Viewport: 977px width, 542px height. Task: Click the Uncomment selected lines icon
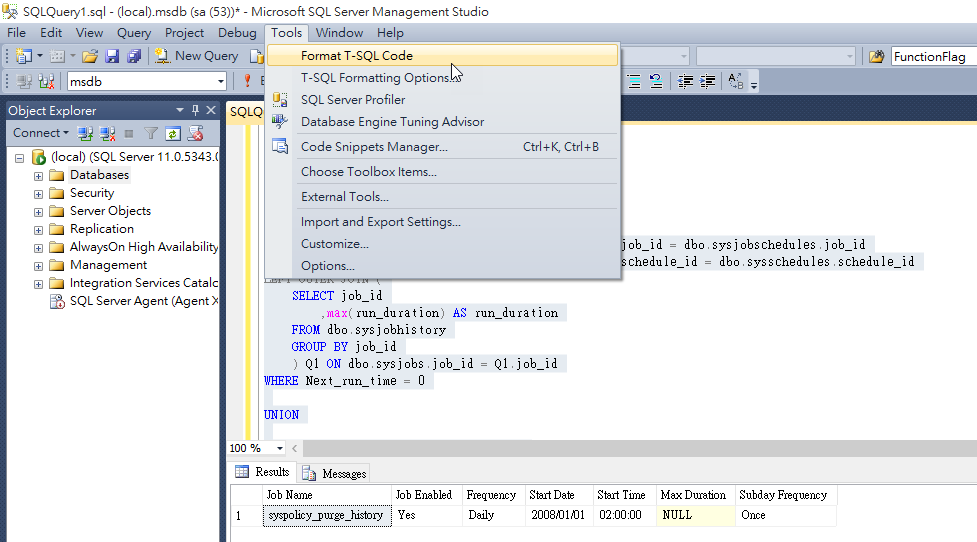(x=655, y=82)
